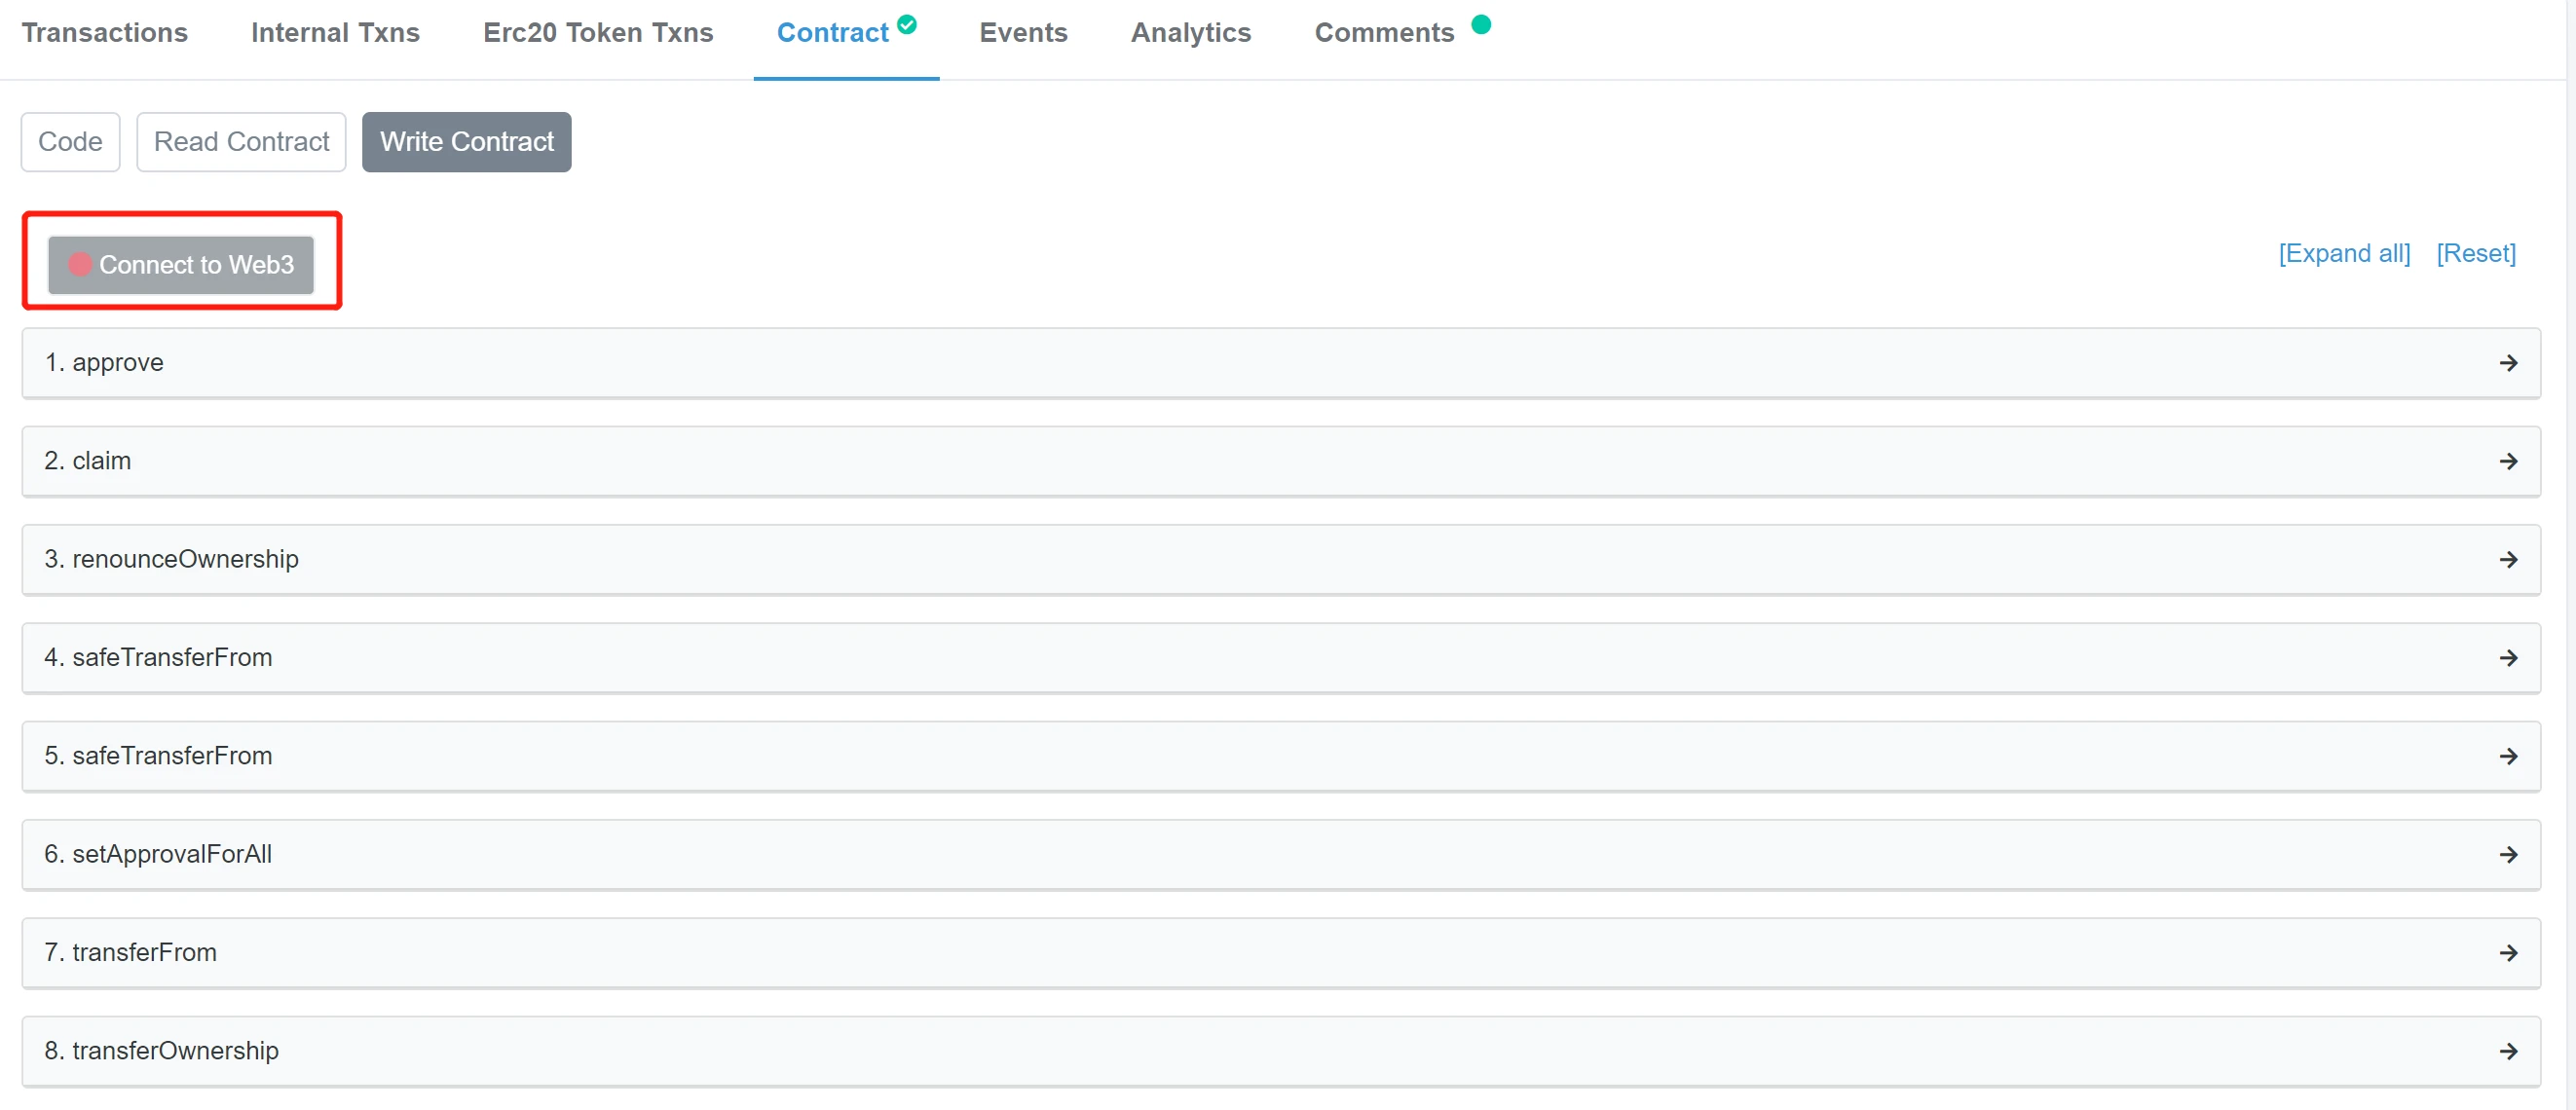Go to the Analytics tab
The height and width of the screenshot is (1110, 2576).
pos(1190,33)
